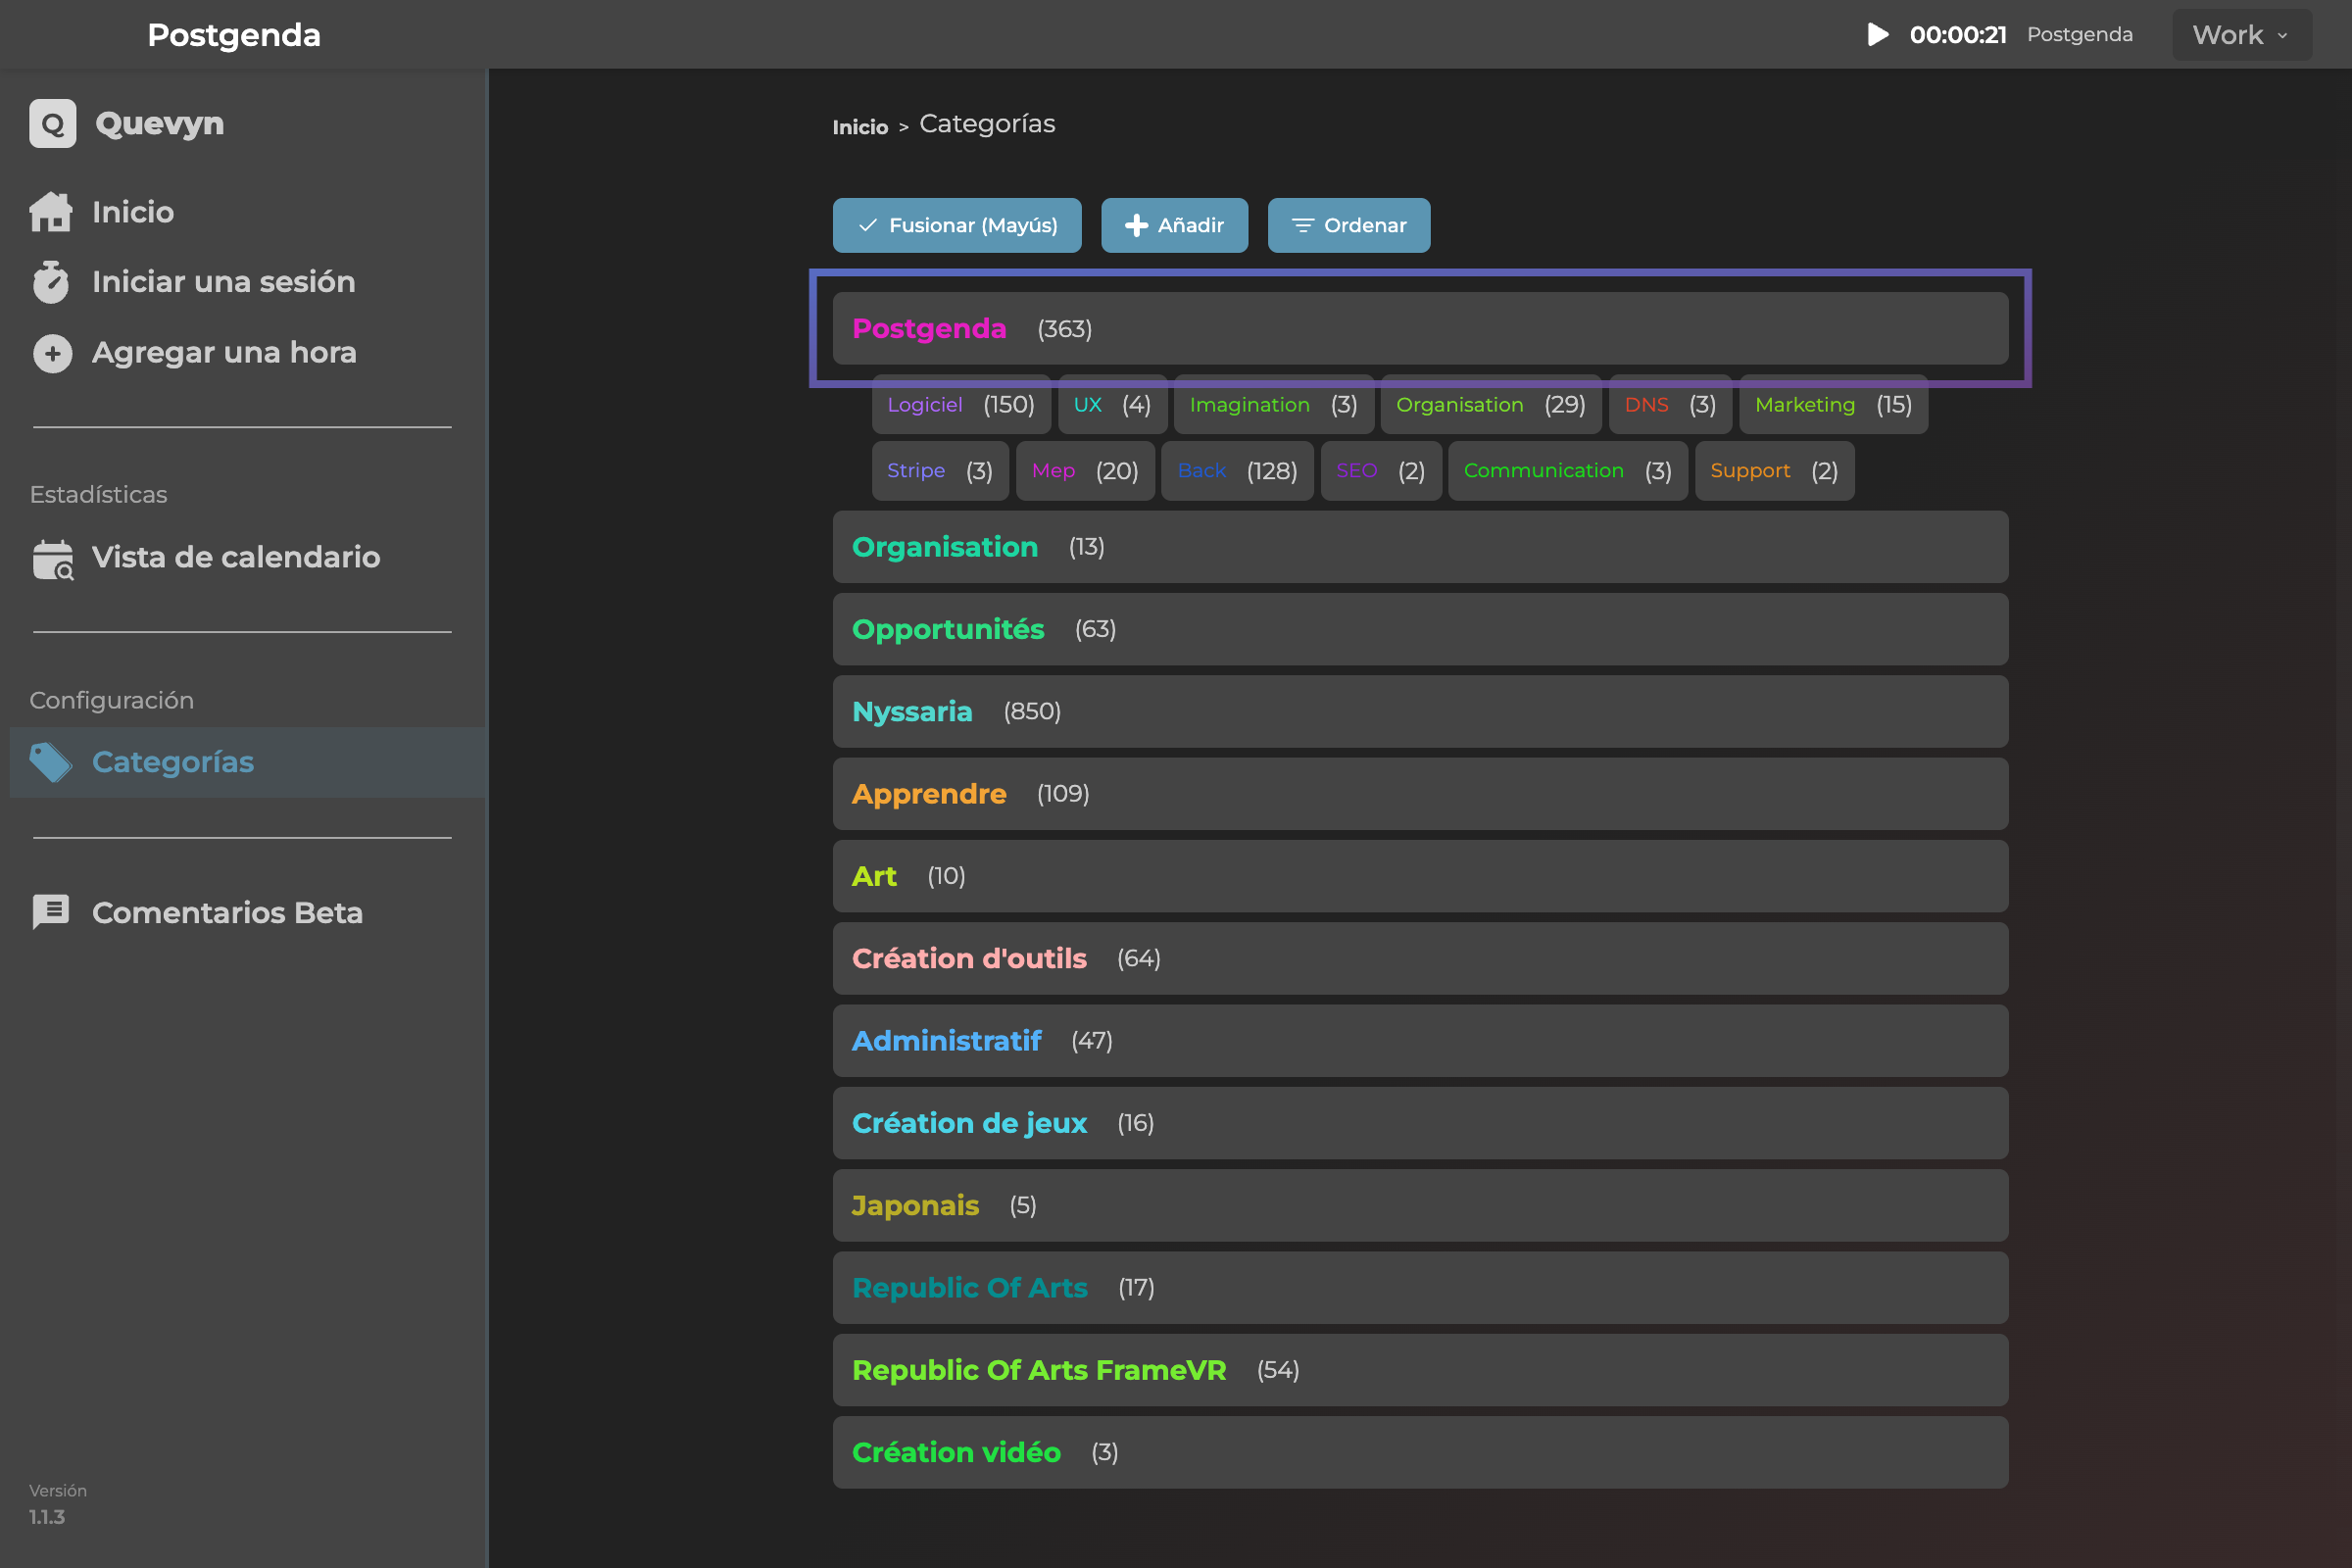
Task: Open the Apprendre (109) category
Action: [1420, 794]
